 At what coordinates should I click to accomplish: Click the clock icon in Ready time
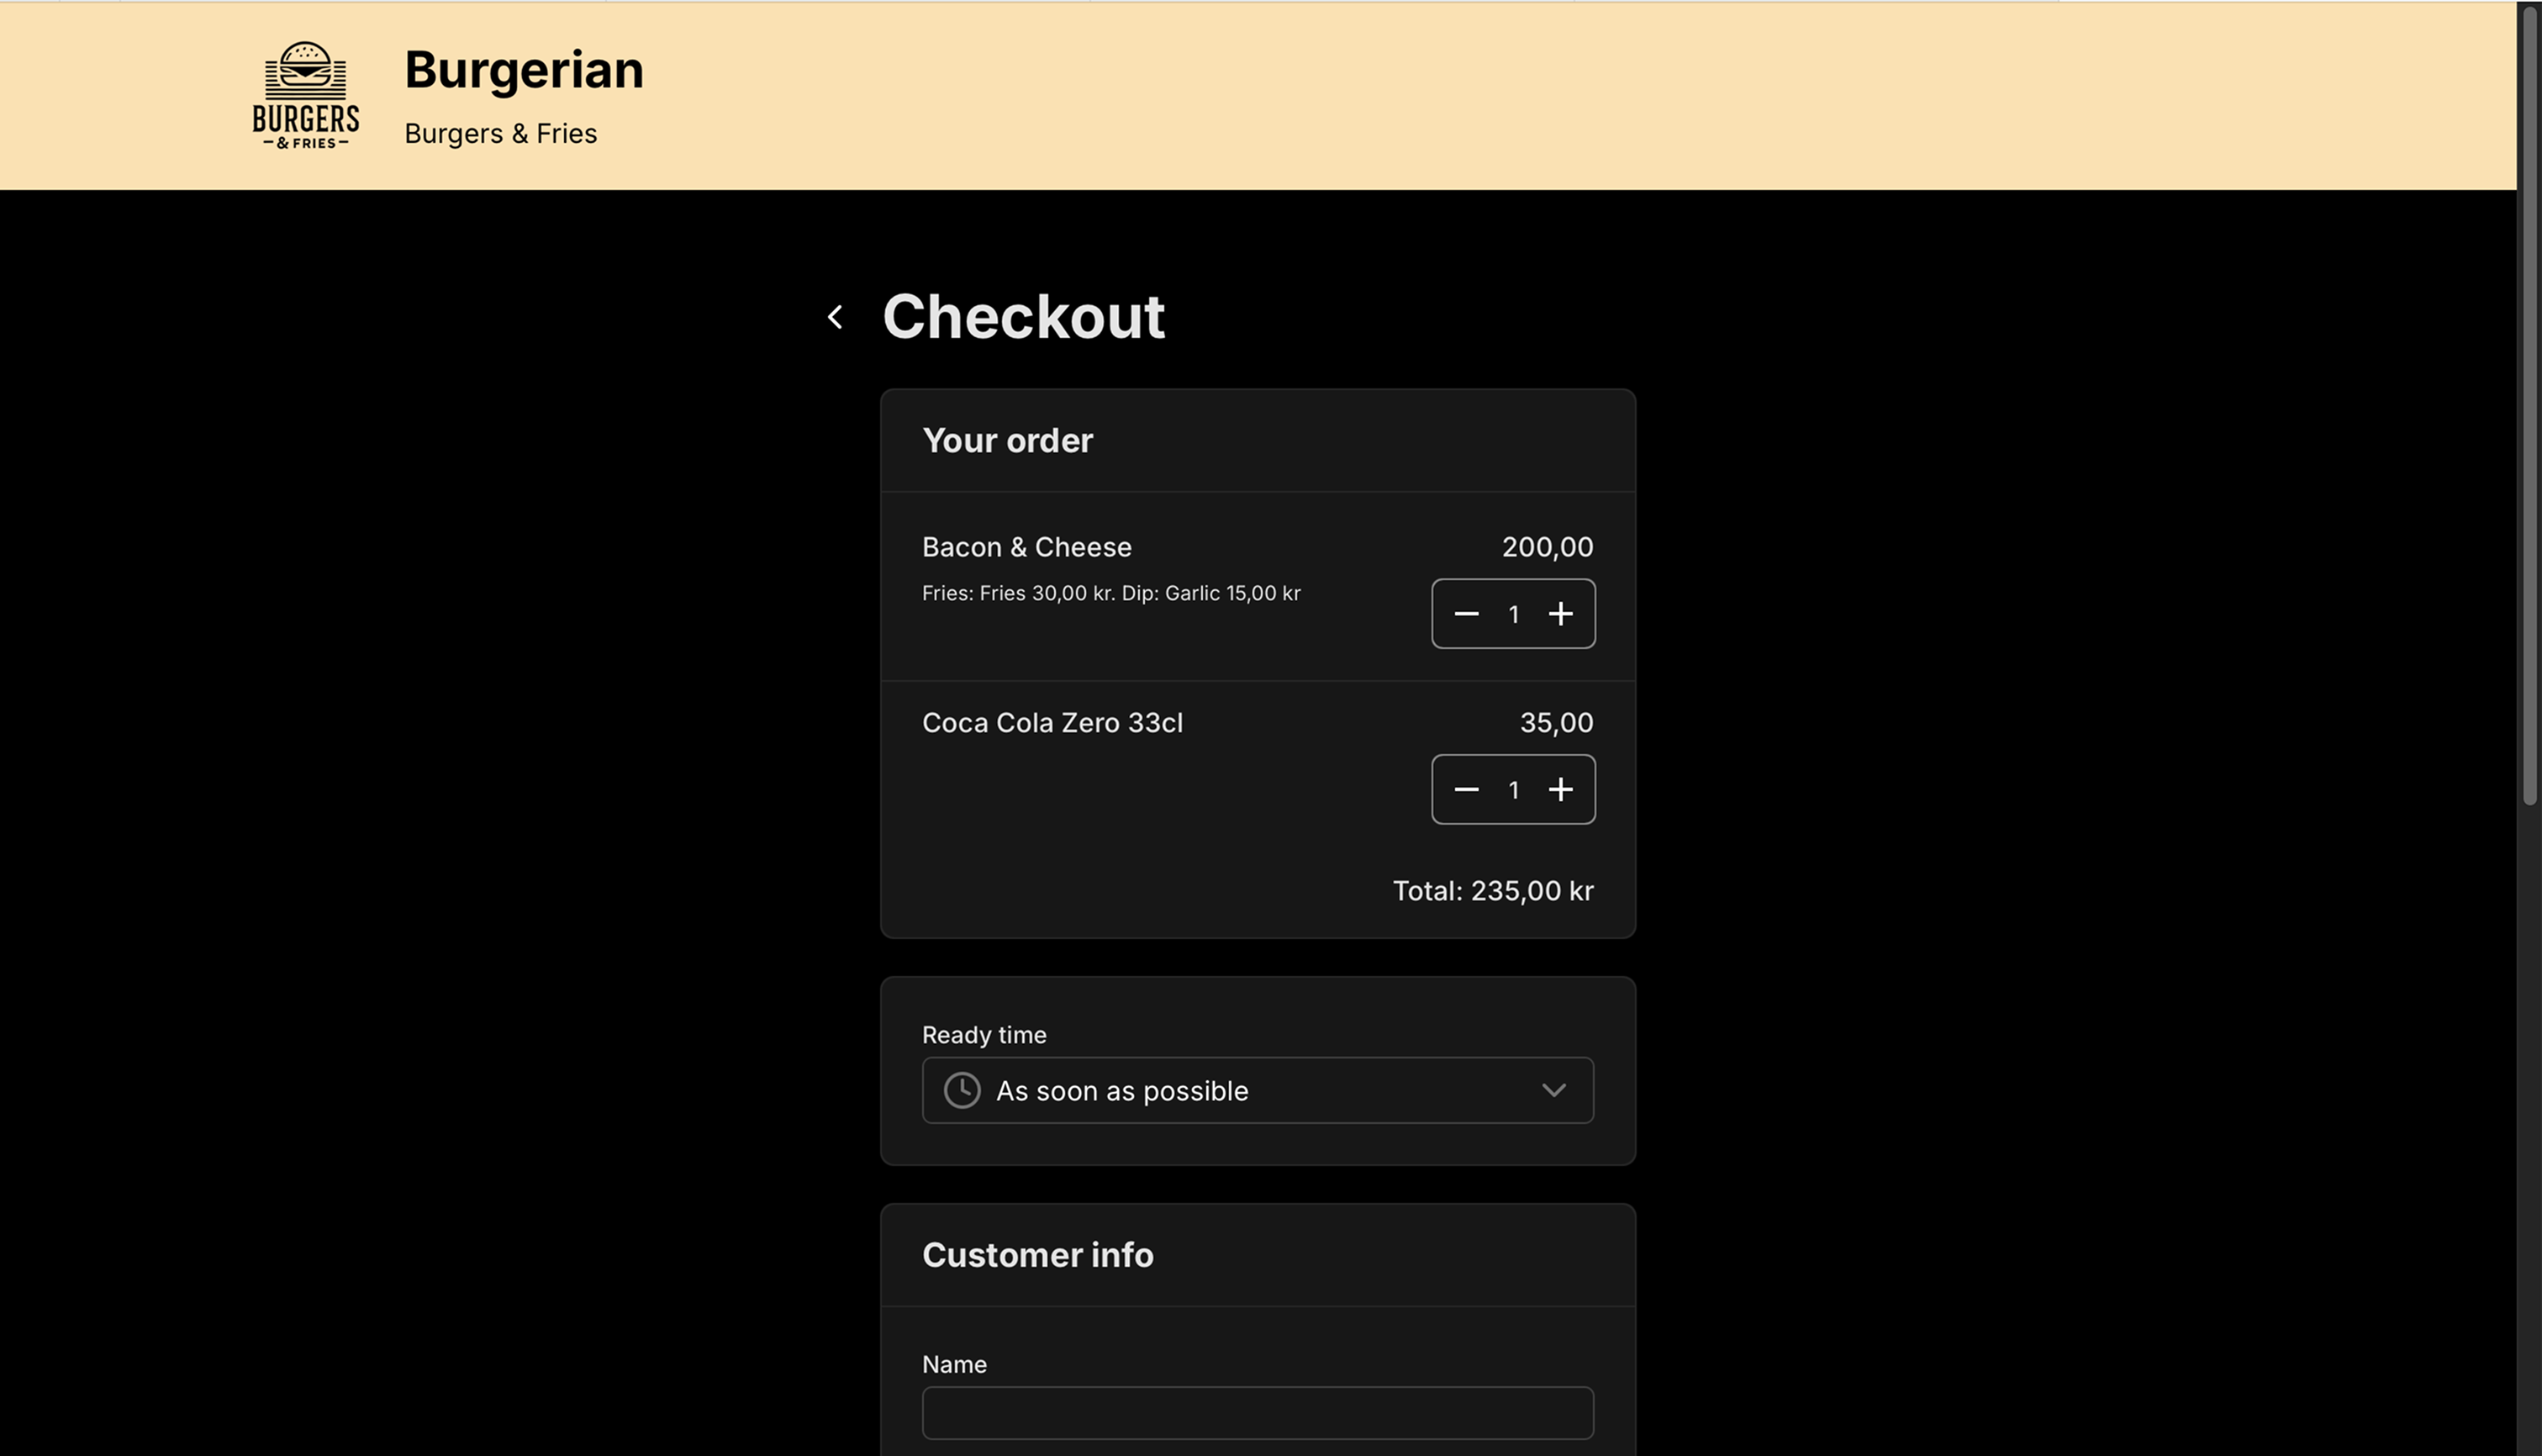(x=962, y=1090)
